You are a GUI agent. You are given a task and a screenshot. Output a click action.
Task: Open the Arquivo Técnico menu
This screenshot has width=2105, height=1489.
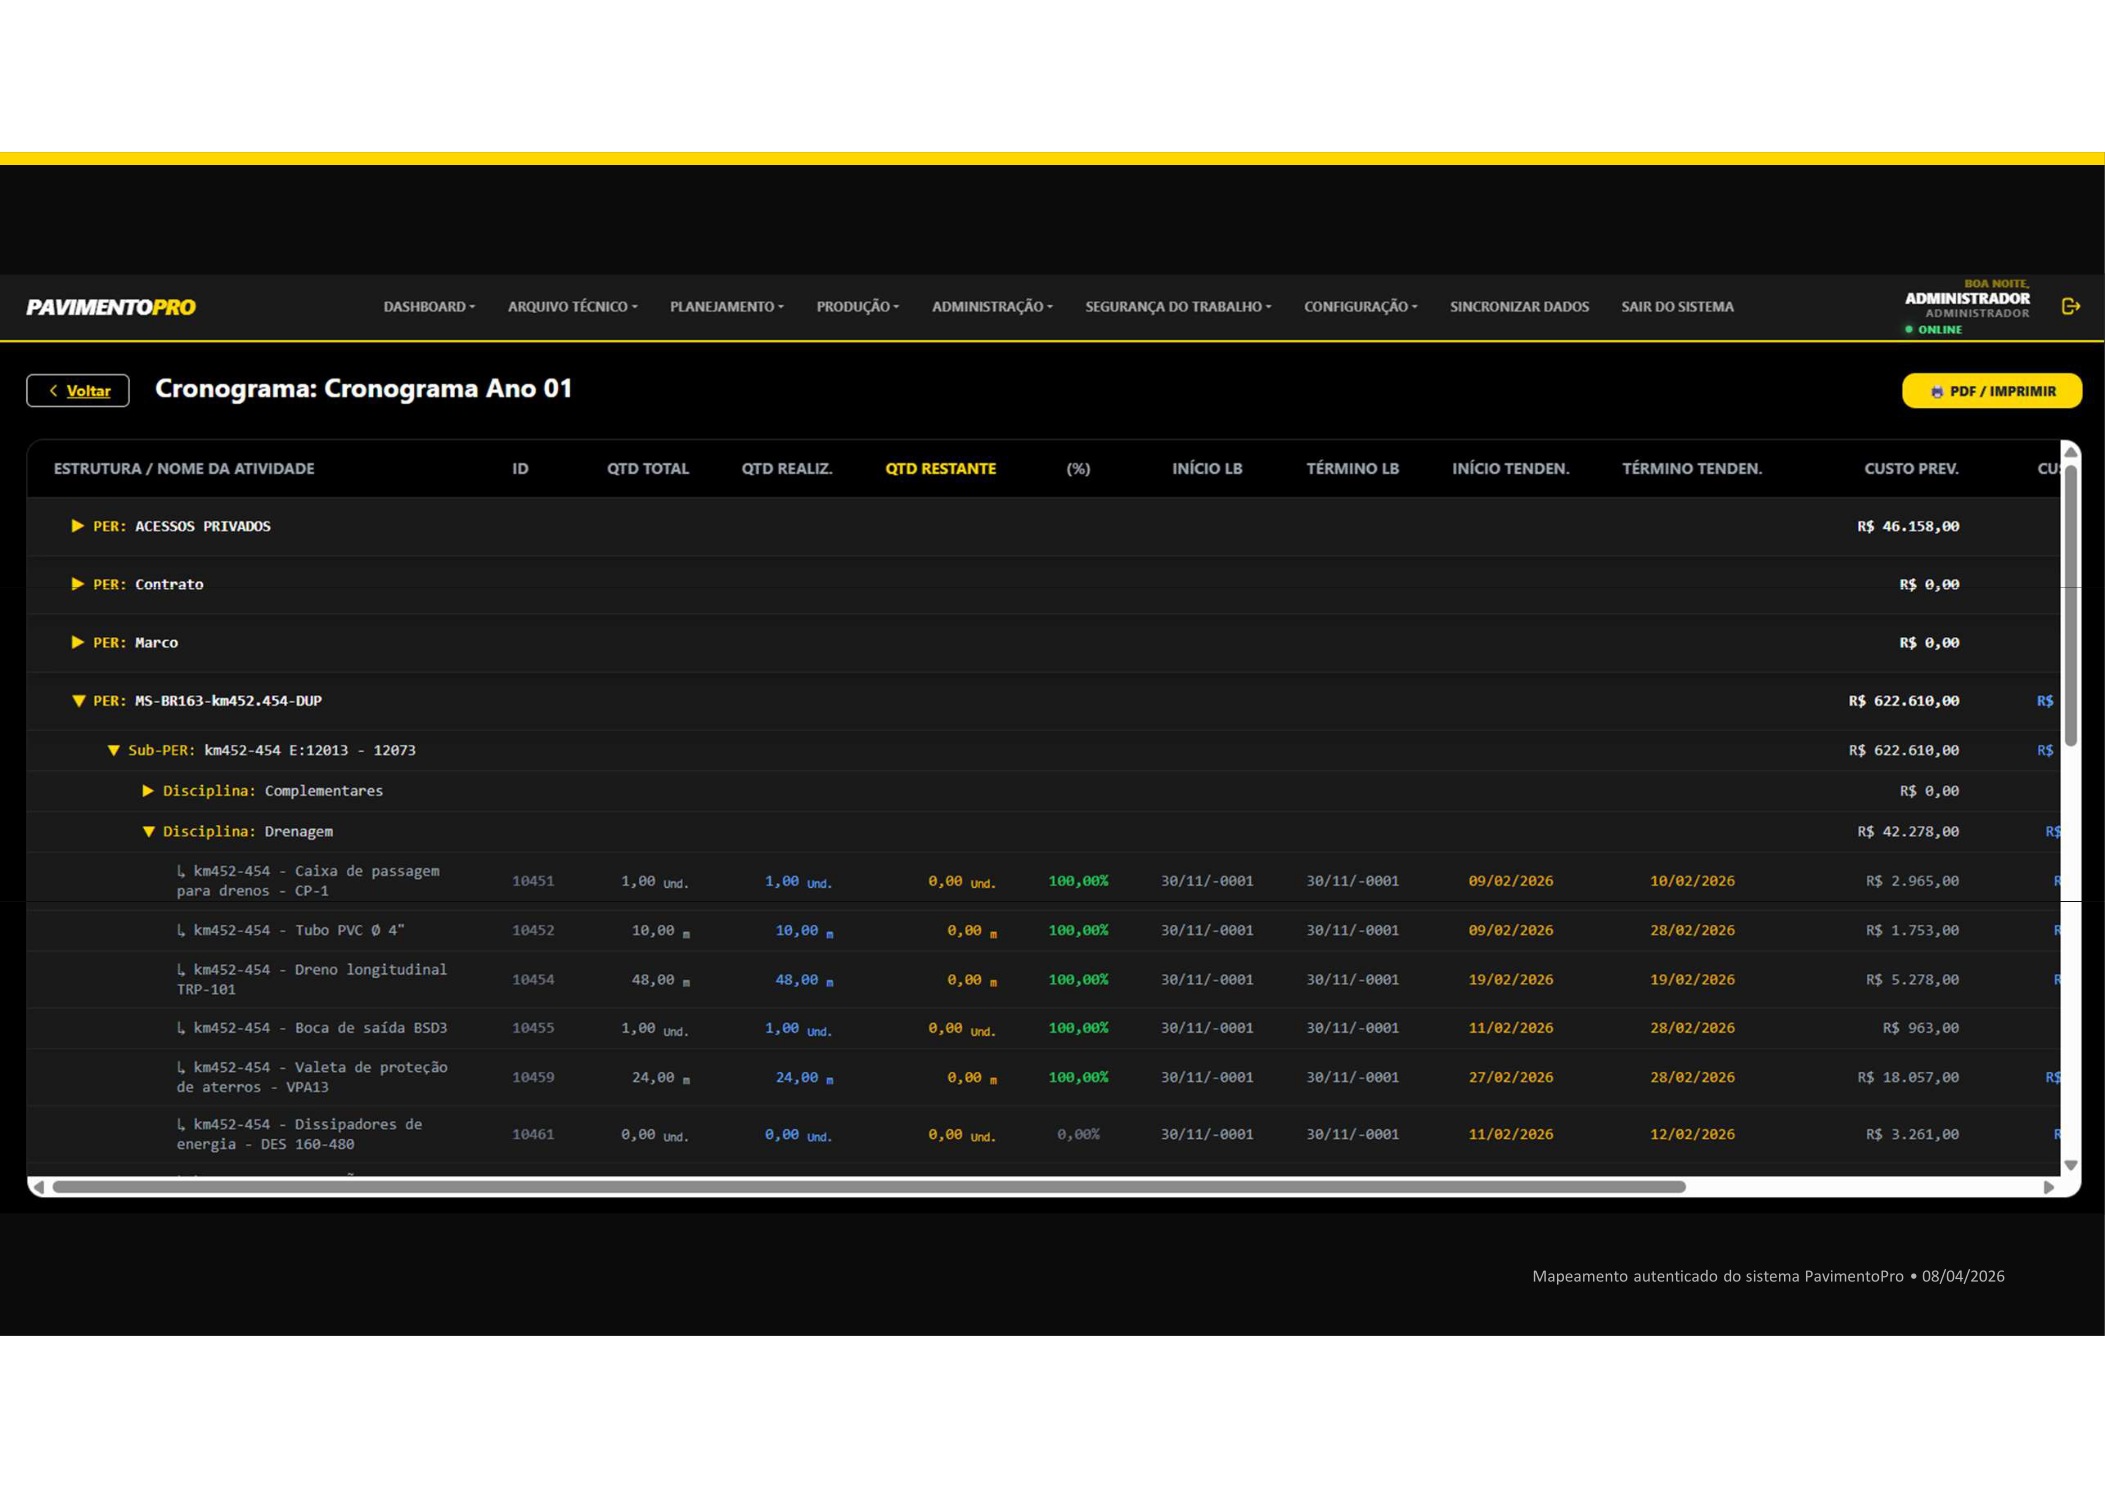point(572,307)
